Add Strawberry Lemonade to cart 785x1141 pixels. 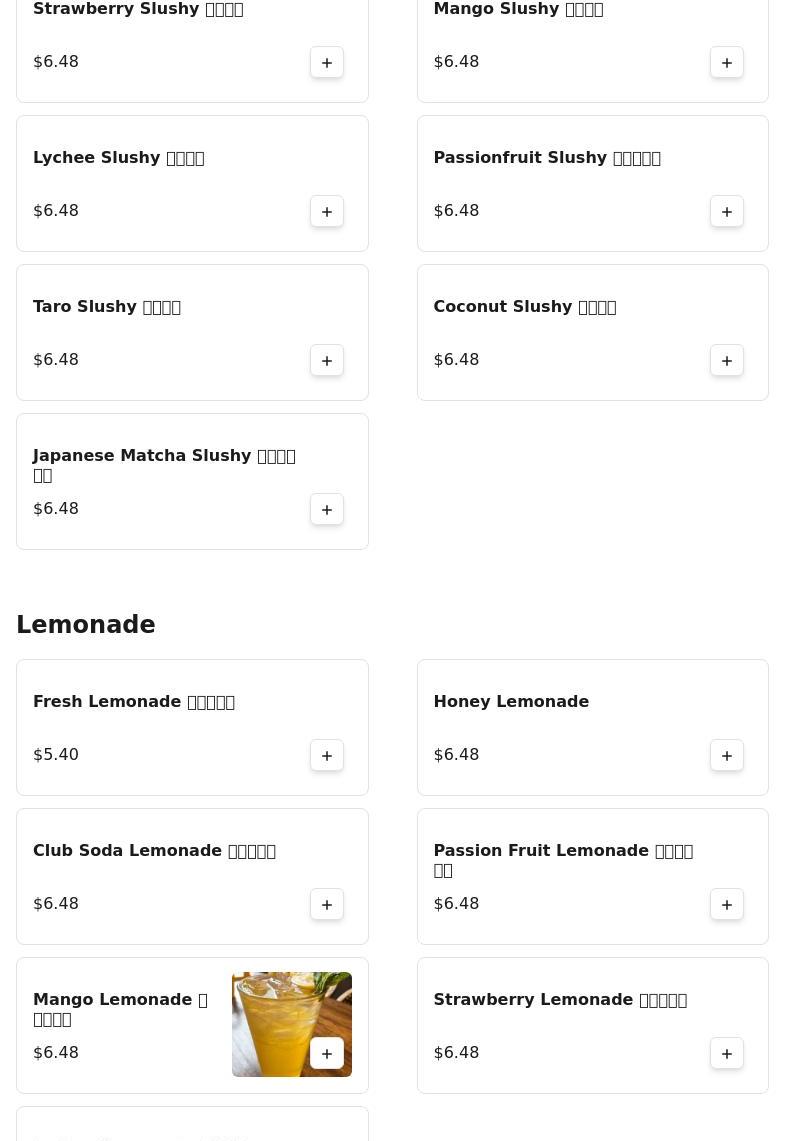tap(727, 1053)
